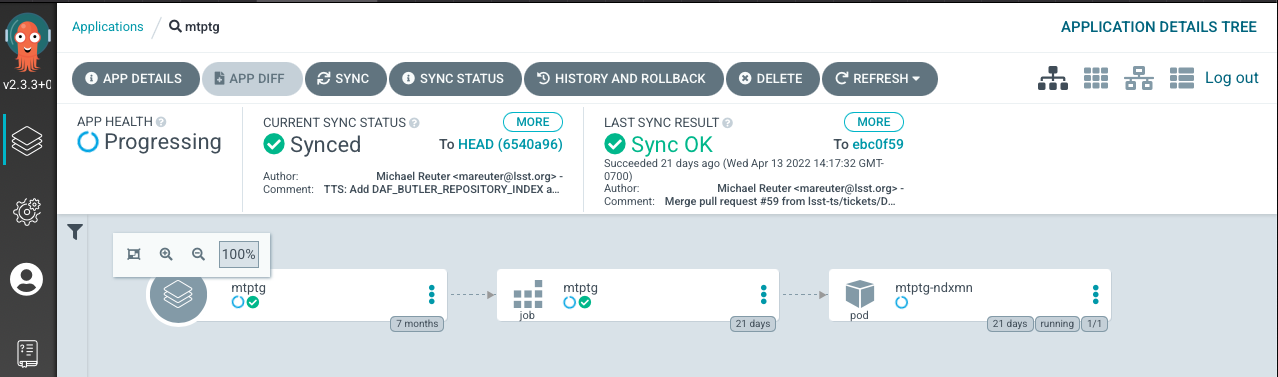Click the Applications breadcrumb link
1278x377 pixels.
[108, 27]
